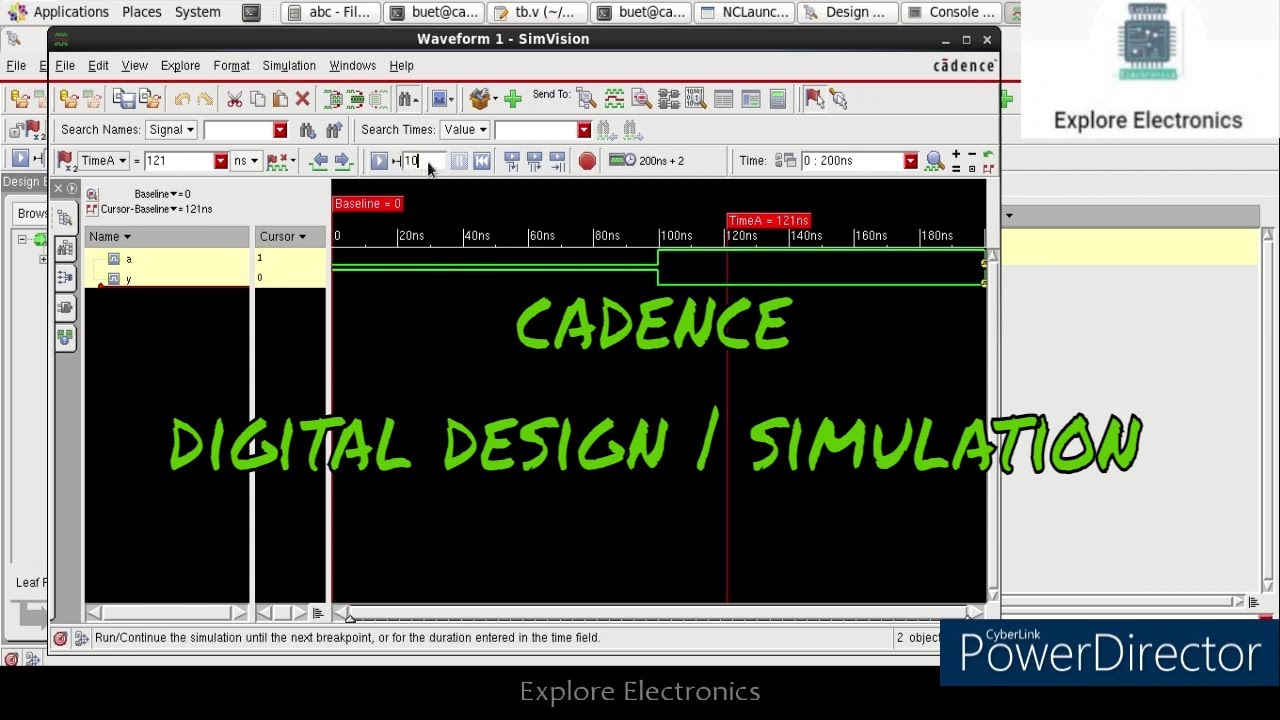Expand the Cursor column header dropdown
Image resolution: width=1280 pixels, height=720 pixels.
302,237
